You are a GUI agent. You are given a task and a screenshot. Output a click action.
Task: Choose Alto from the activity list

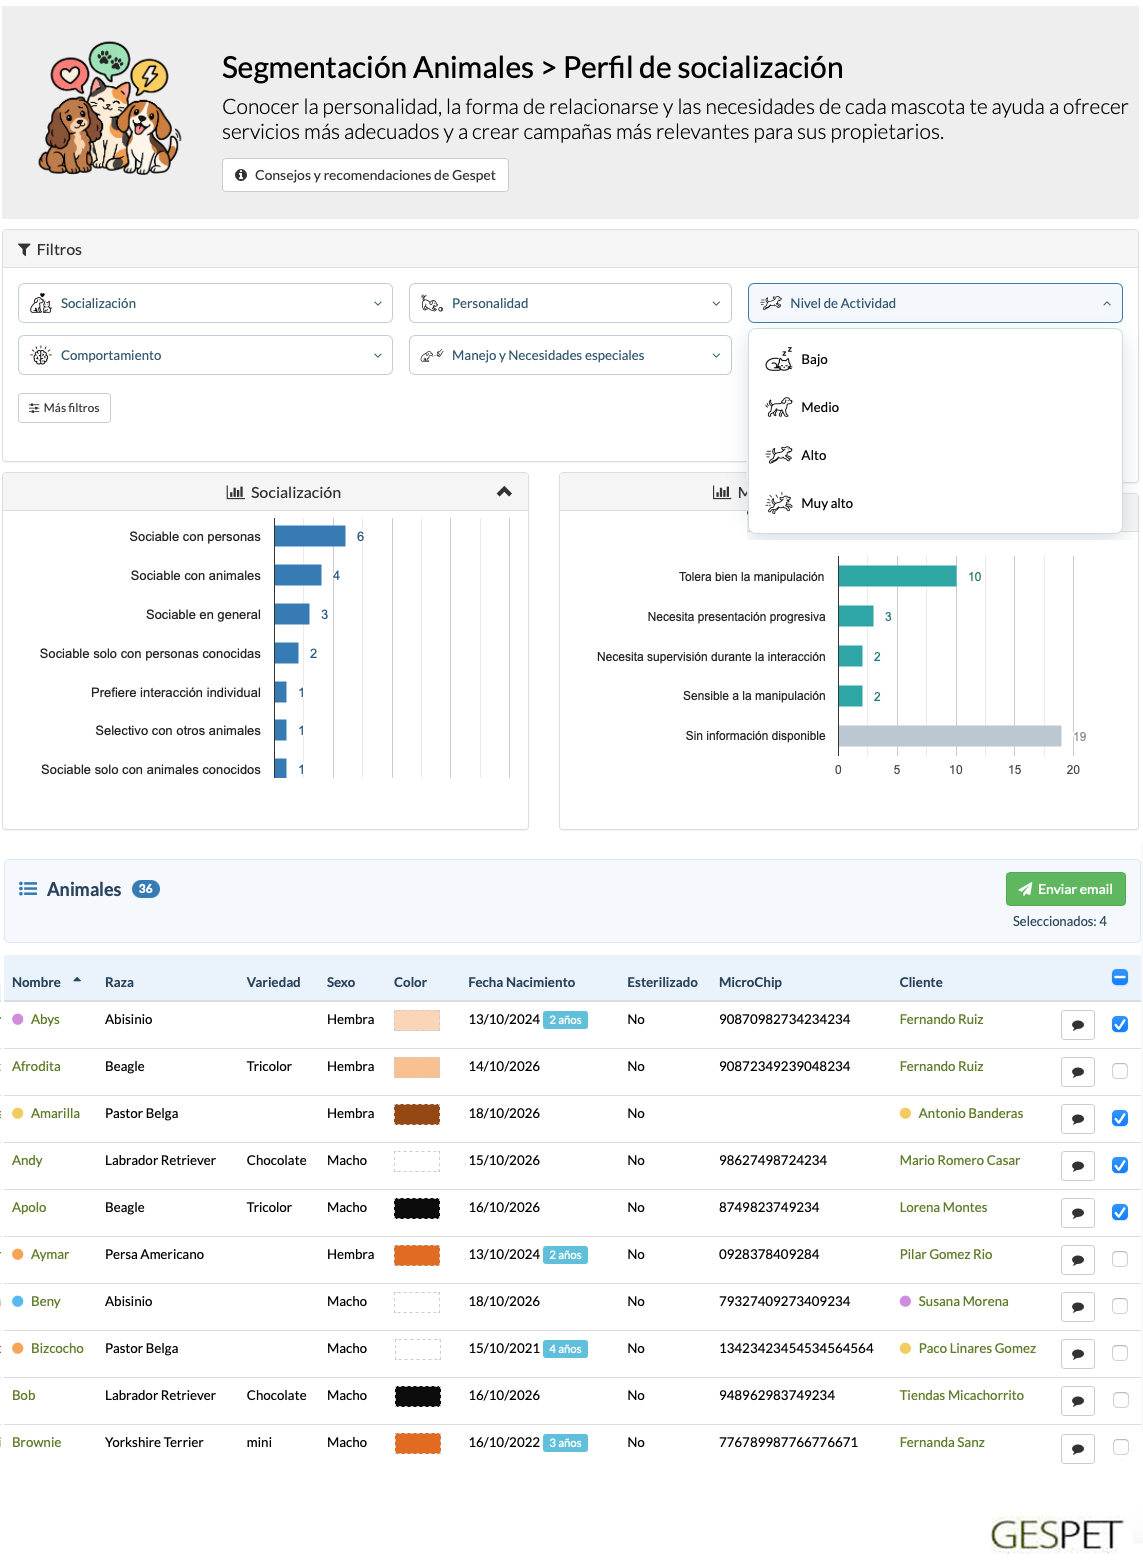pyautogui.click(x=935, y=455)
